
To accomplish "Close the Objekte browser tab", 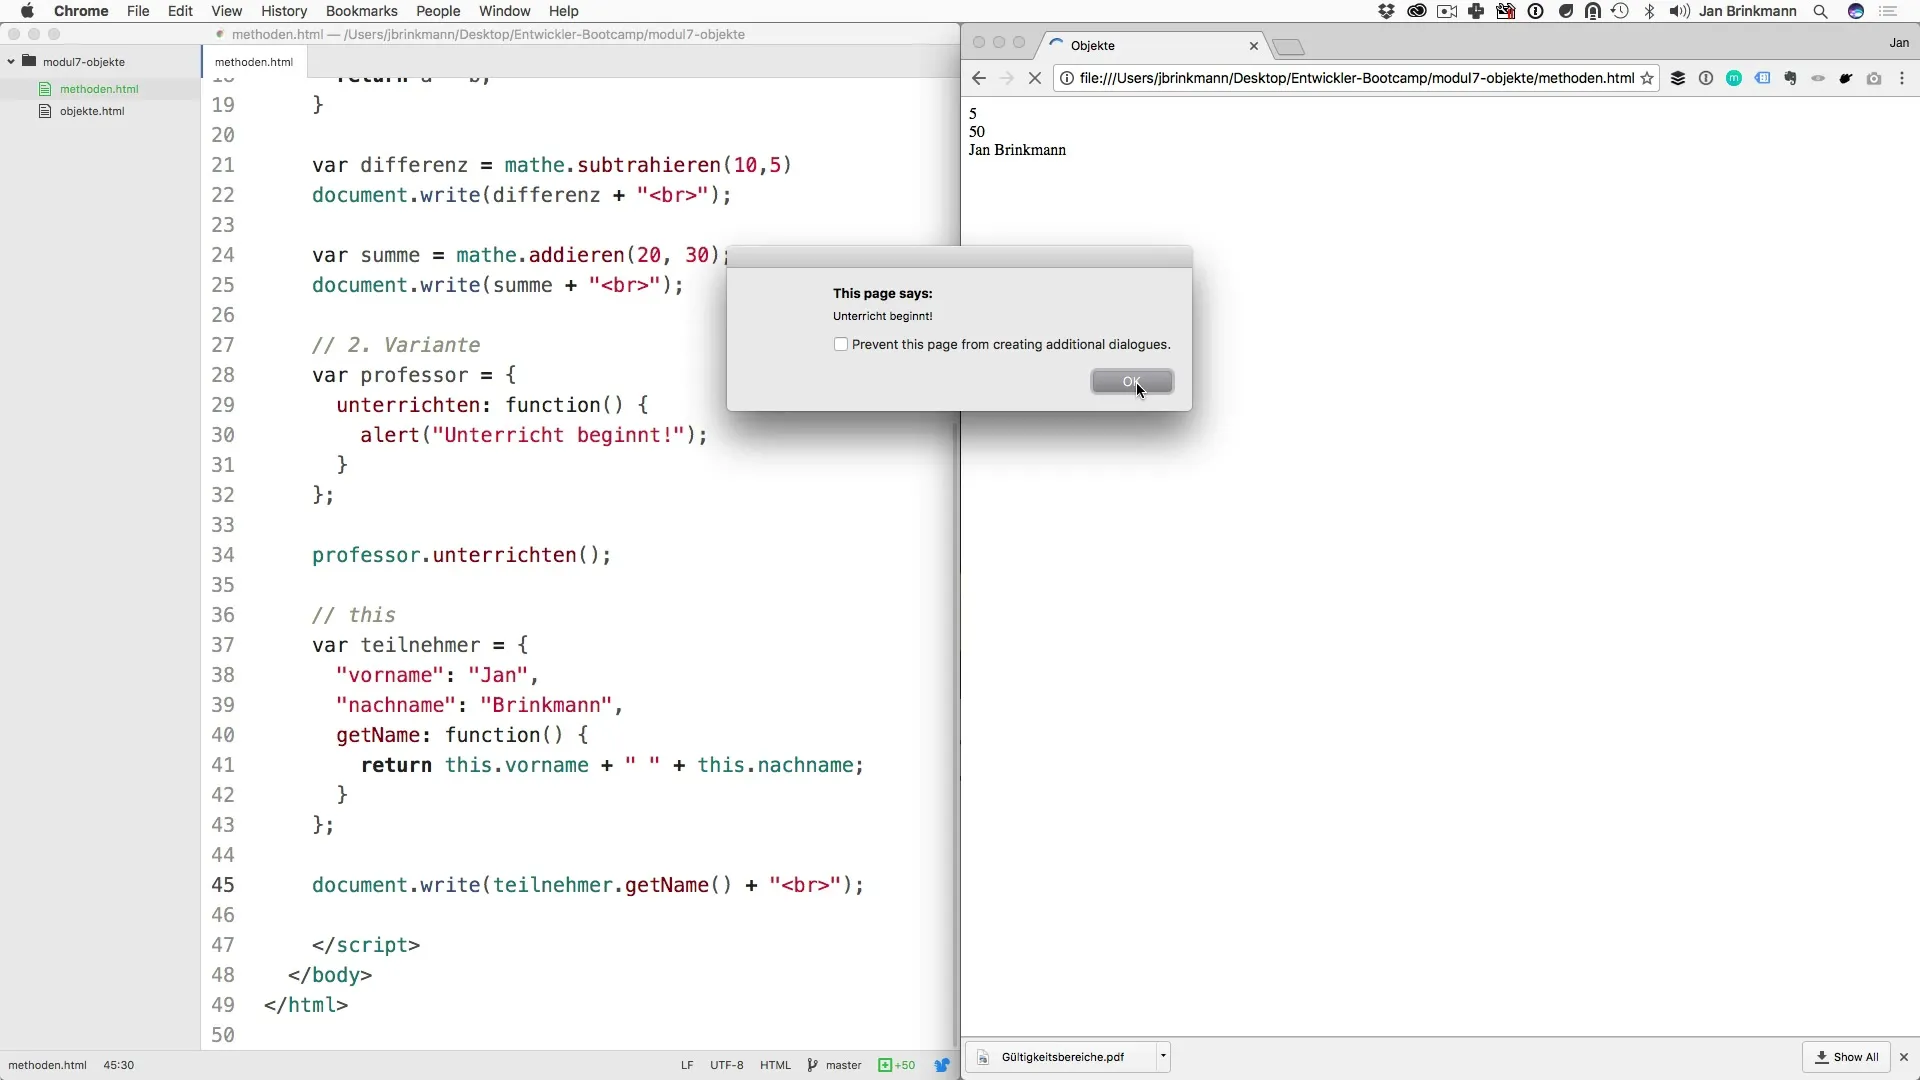I will [x=1254, y=46].
